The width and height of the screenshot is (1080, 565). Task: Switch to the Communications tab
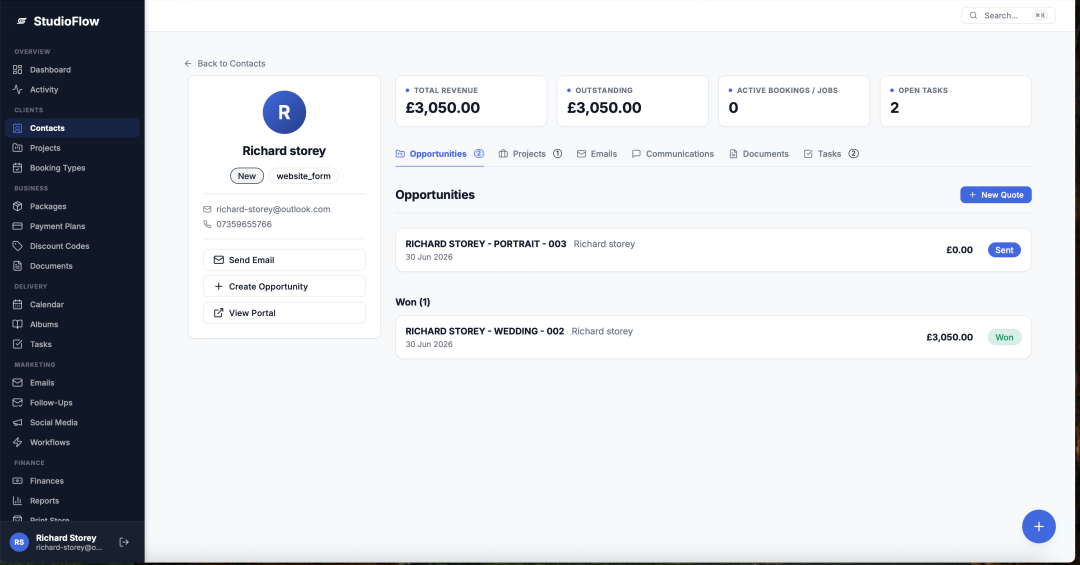pyautogui.click(x=673, y=154)
